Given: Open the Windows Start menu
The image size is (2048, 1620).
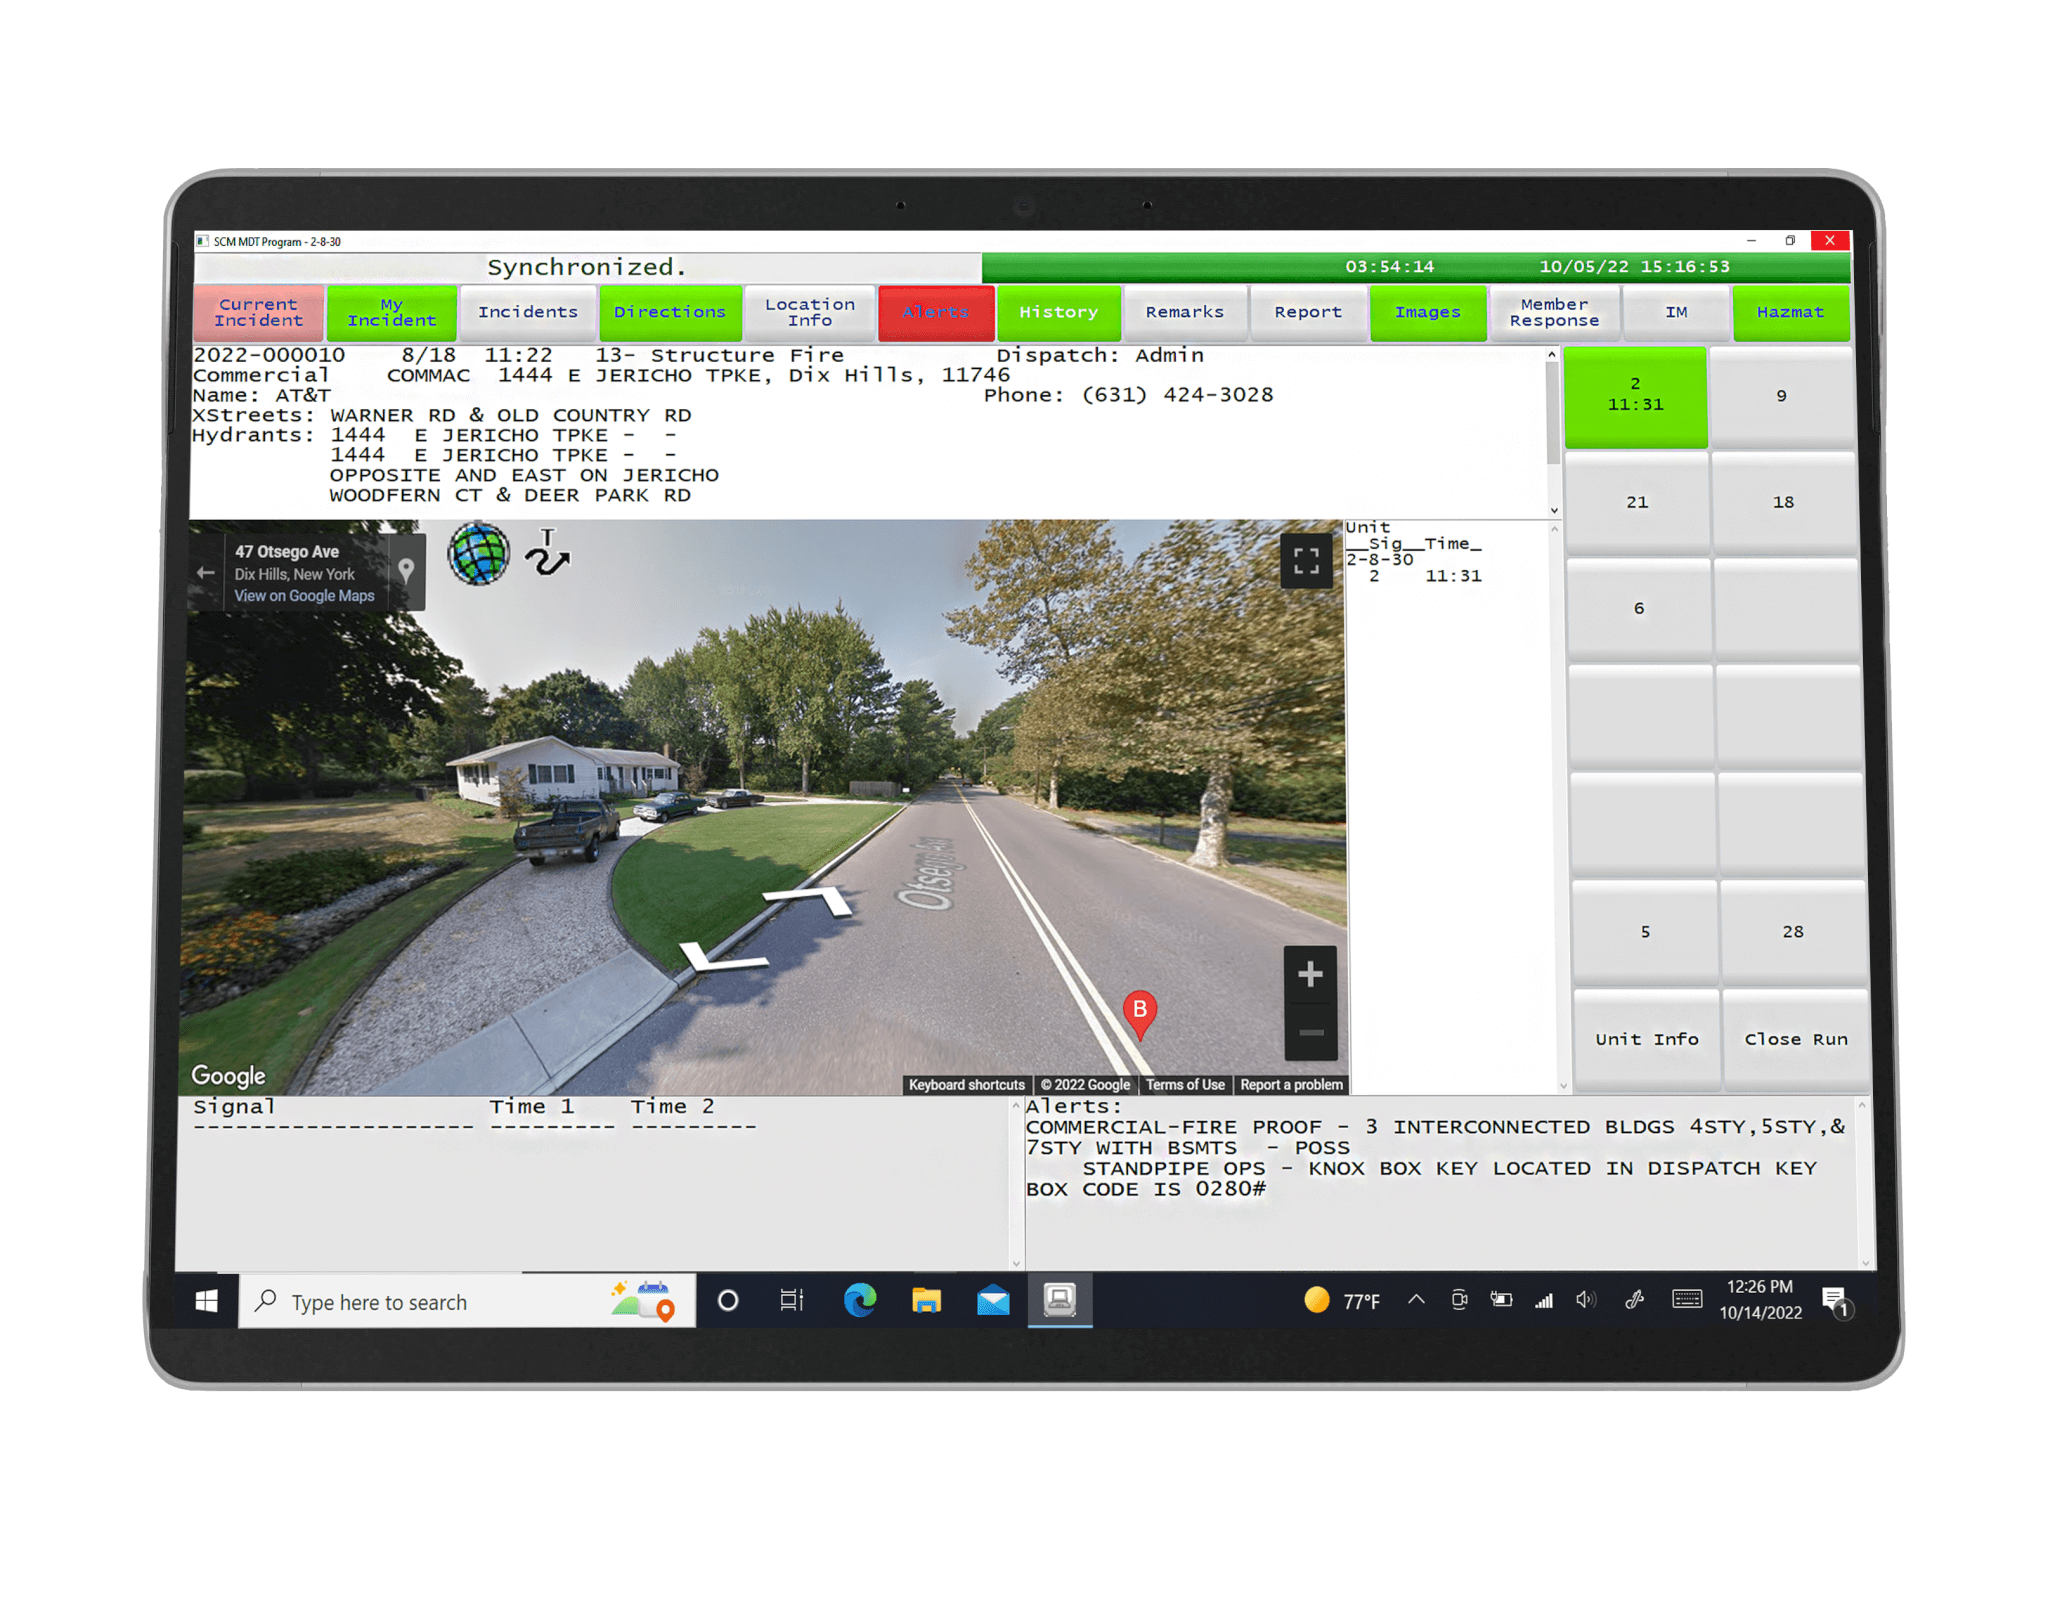Looking at the screenshot, I should tap(207, 1301).
